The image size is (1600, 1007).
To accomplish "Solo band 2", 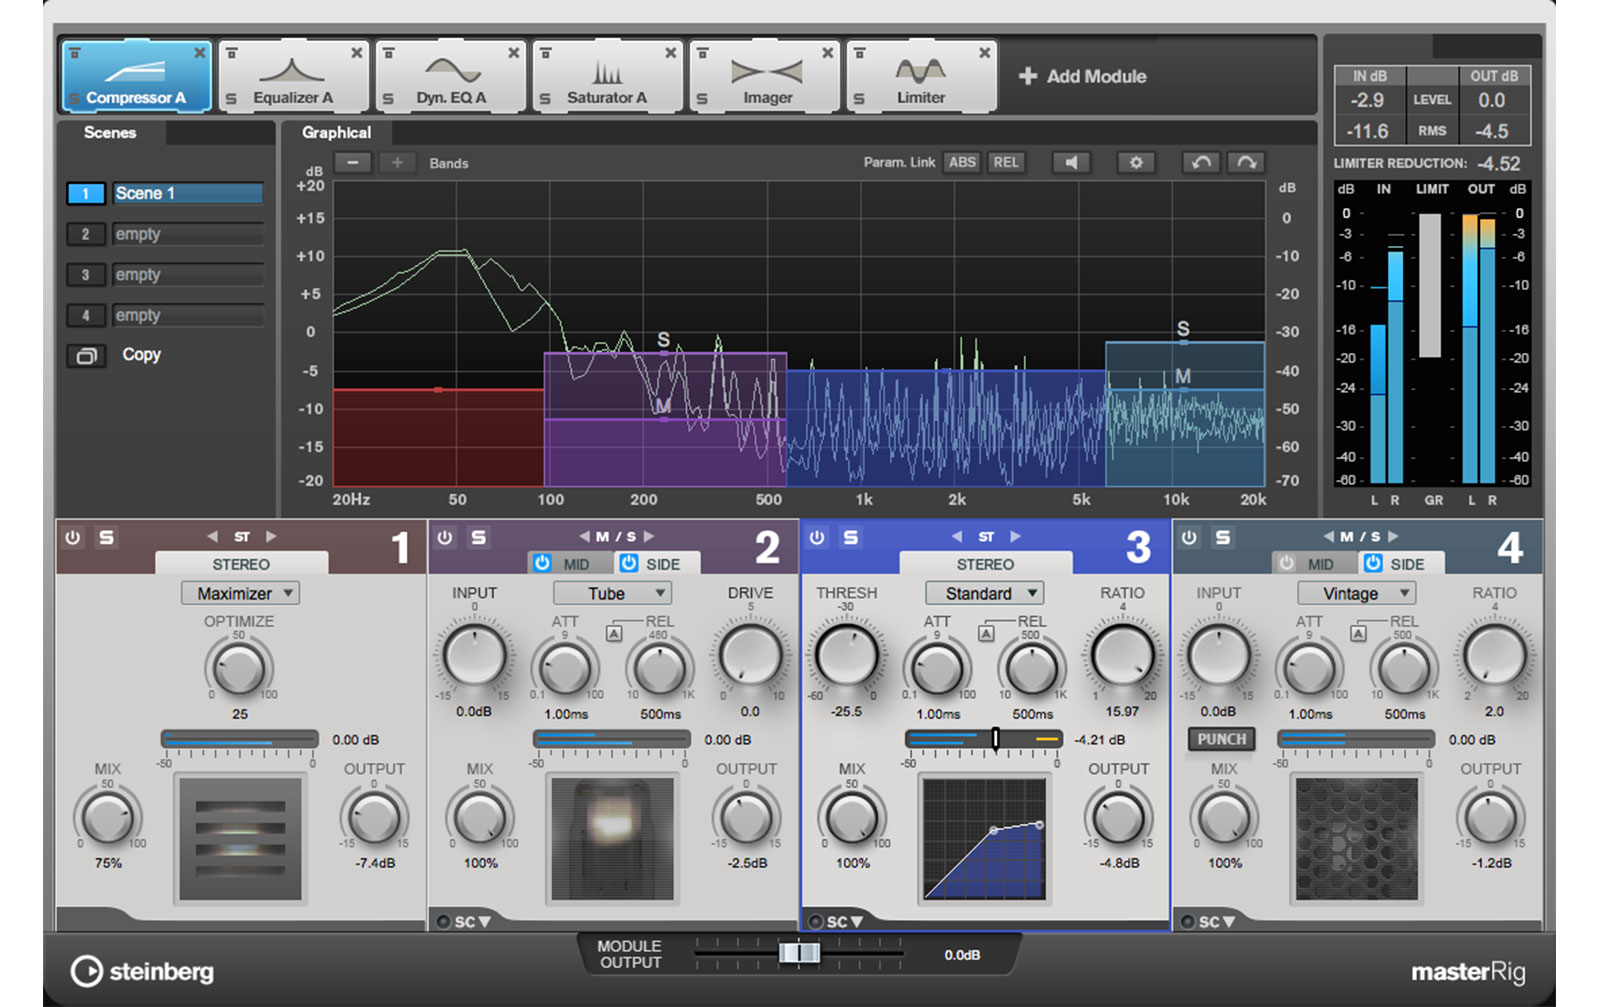I will [478, 538].
